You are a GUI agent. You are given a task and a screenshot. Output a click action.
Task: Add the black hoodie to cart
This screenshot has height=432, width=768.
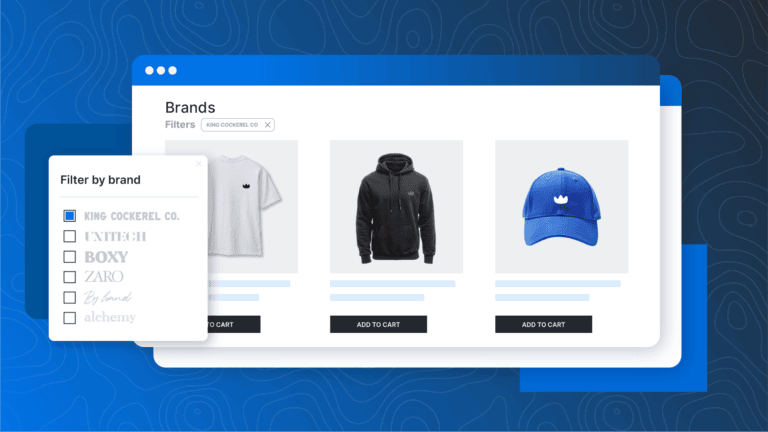point(378,324)
